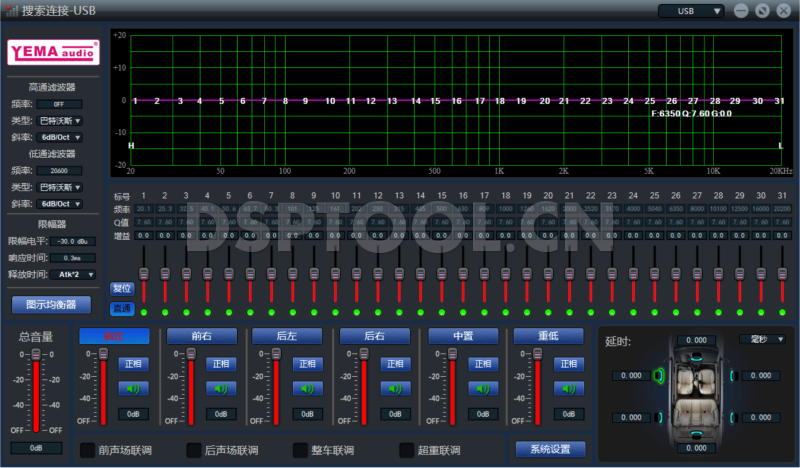Screen dimensions: 800x468
Task: Open the USB connection dropdown
Action: tap(691, 11)
